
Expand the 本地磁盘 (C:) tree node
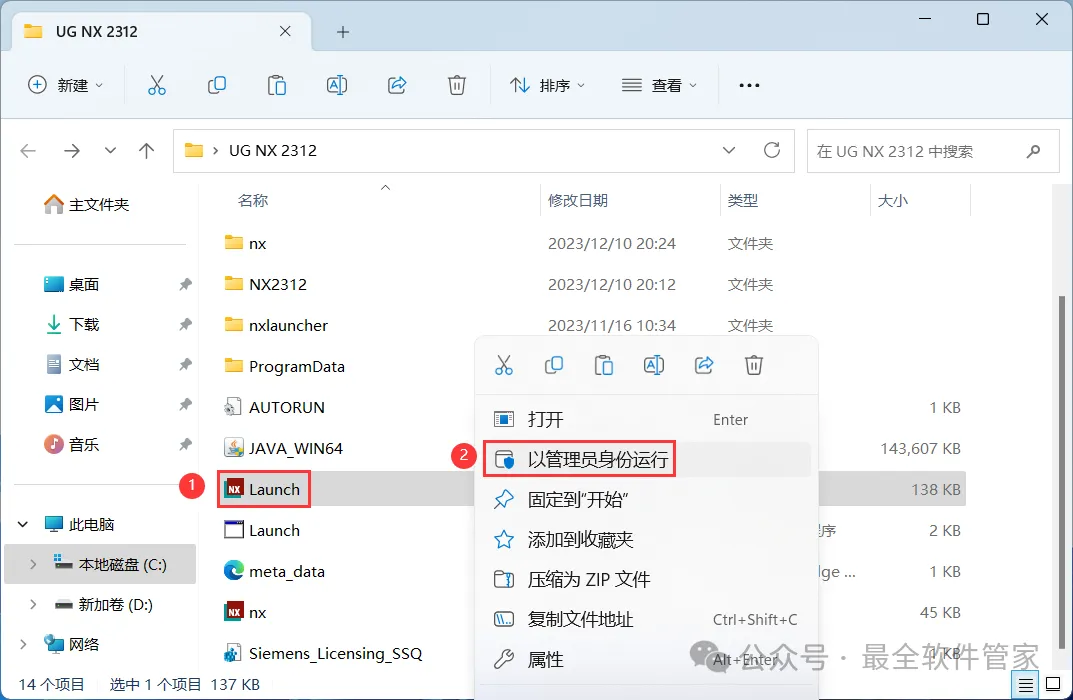click(32, 564)
